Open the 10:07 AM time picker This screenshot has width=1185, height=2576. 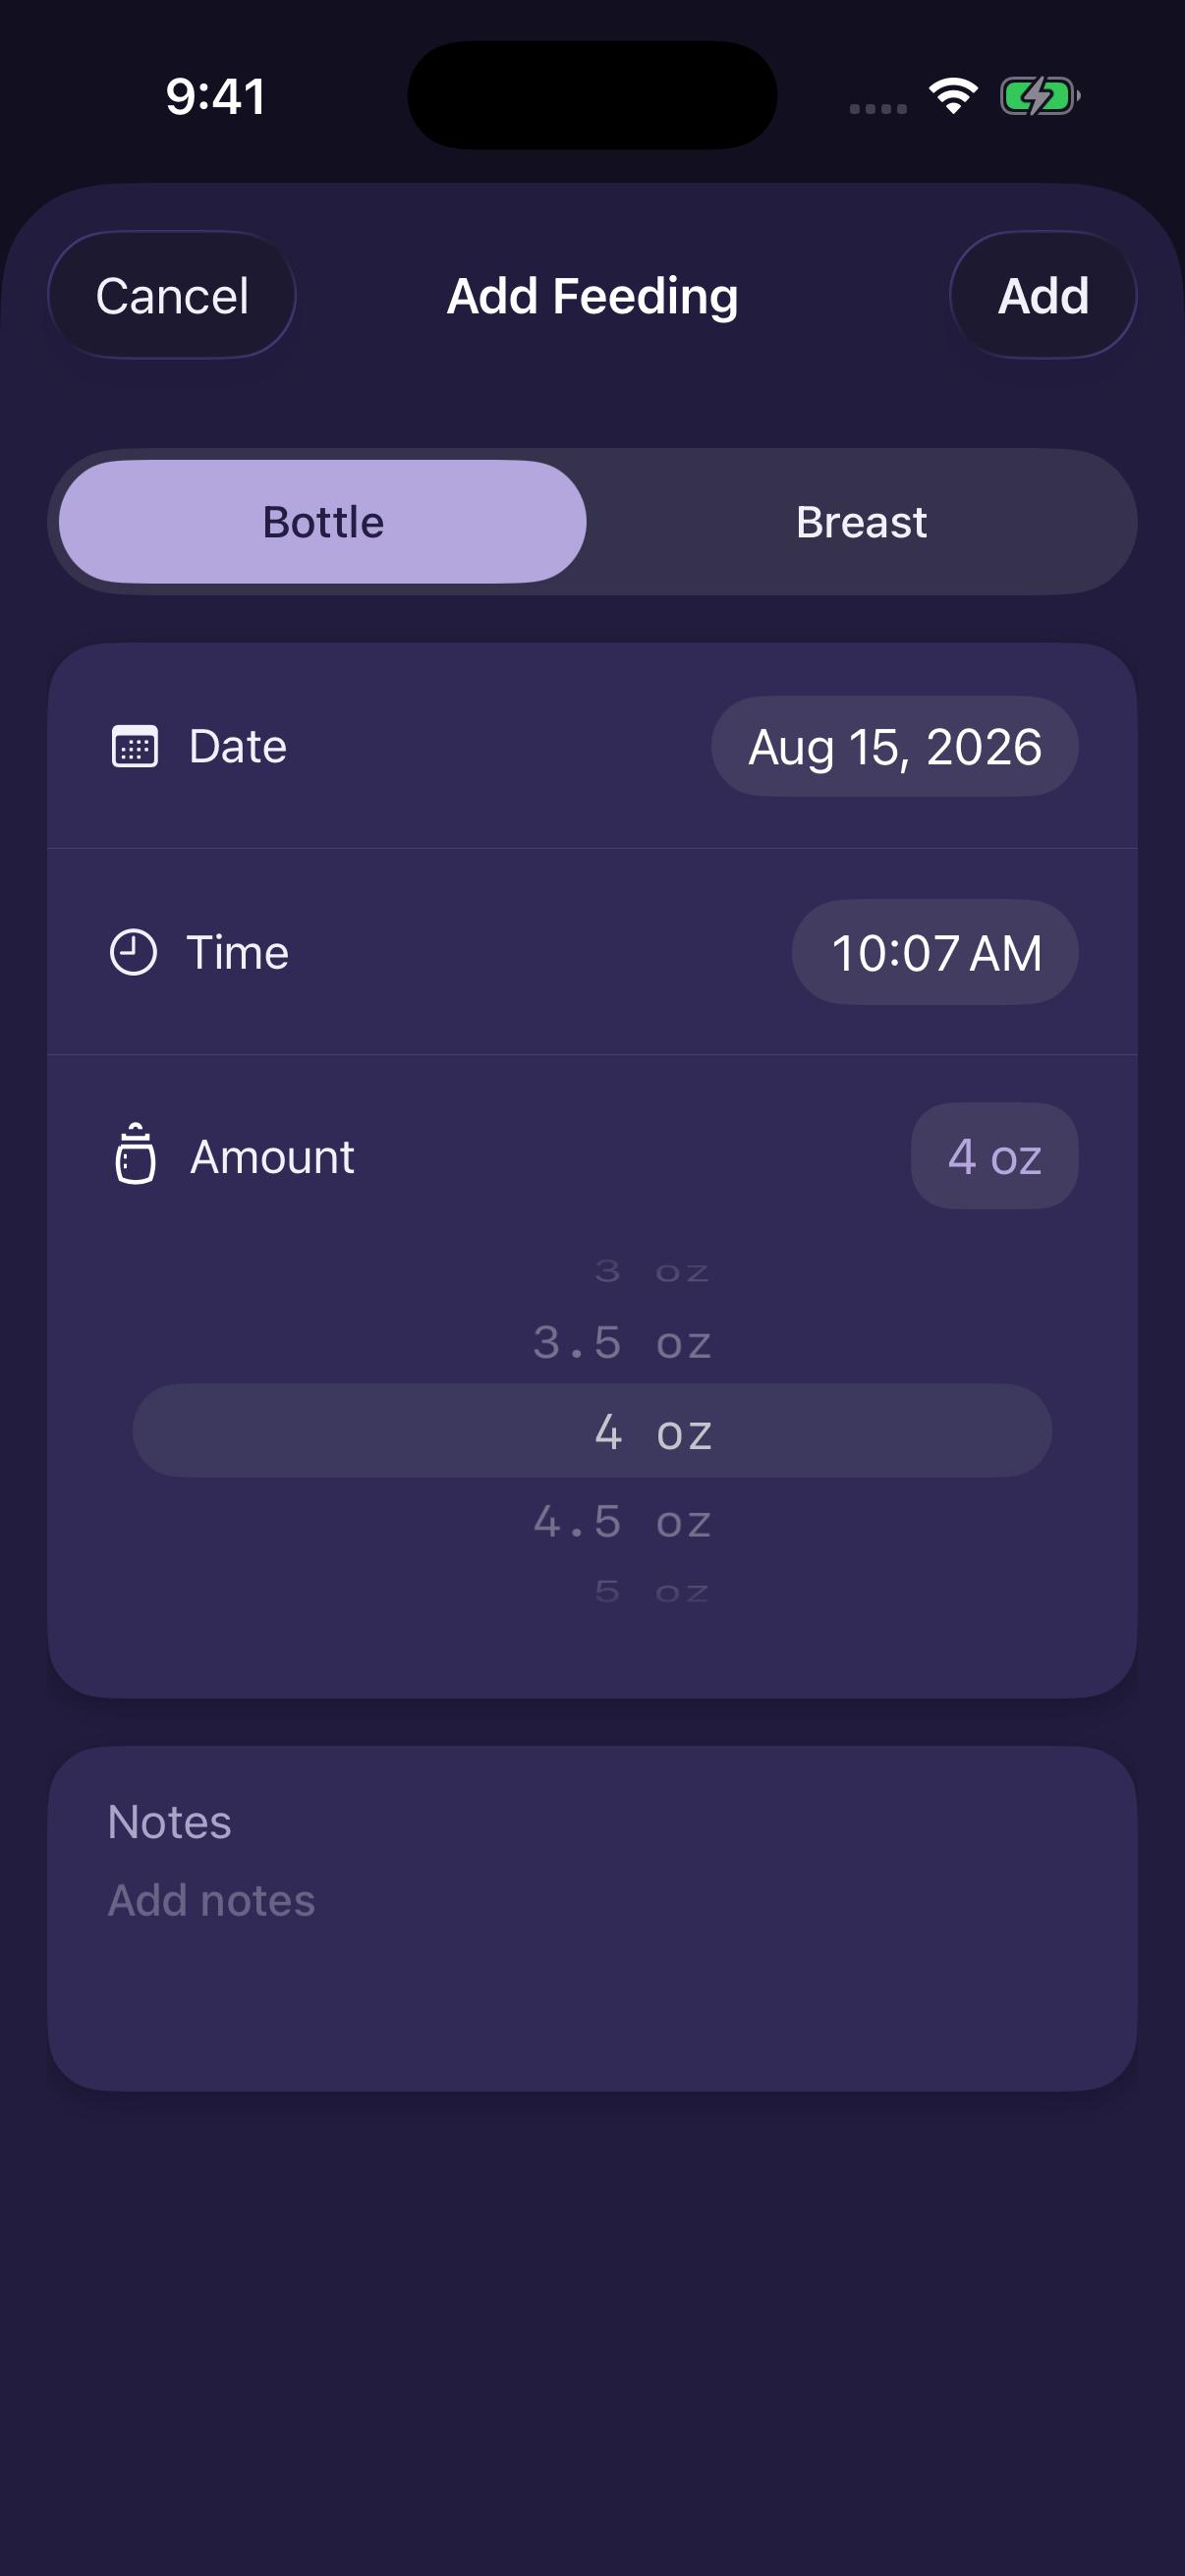coord(936,953)
